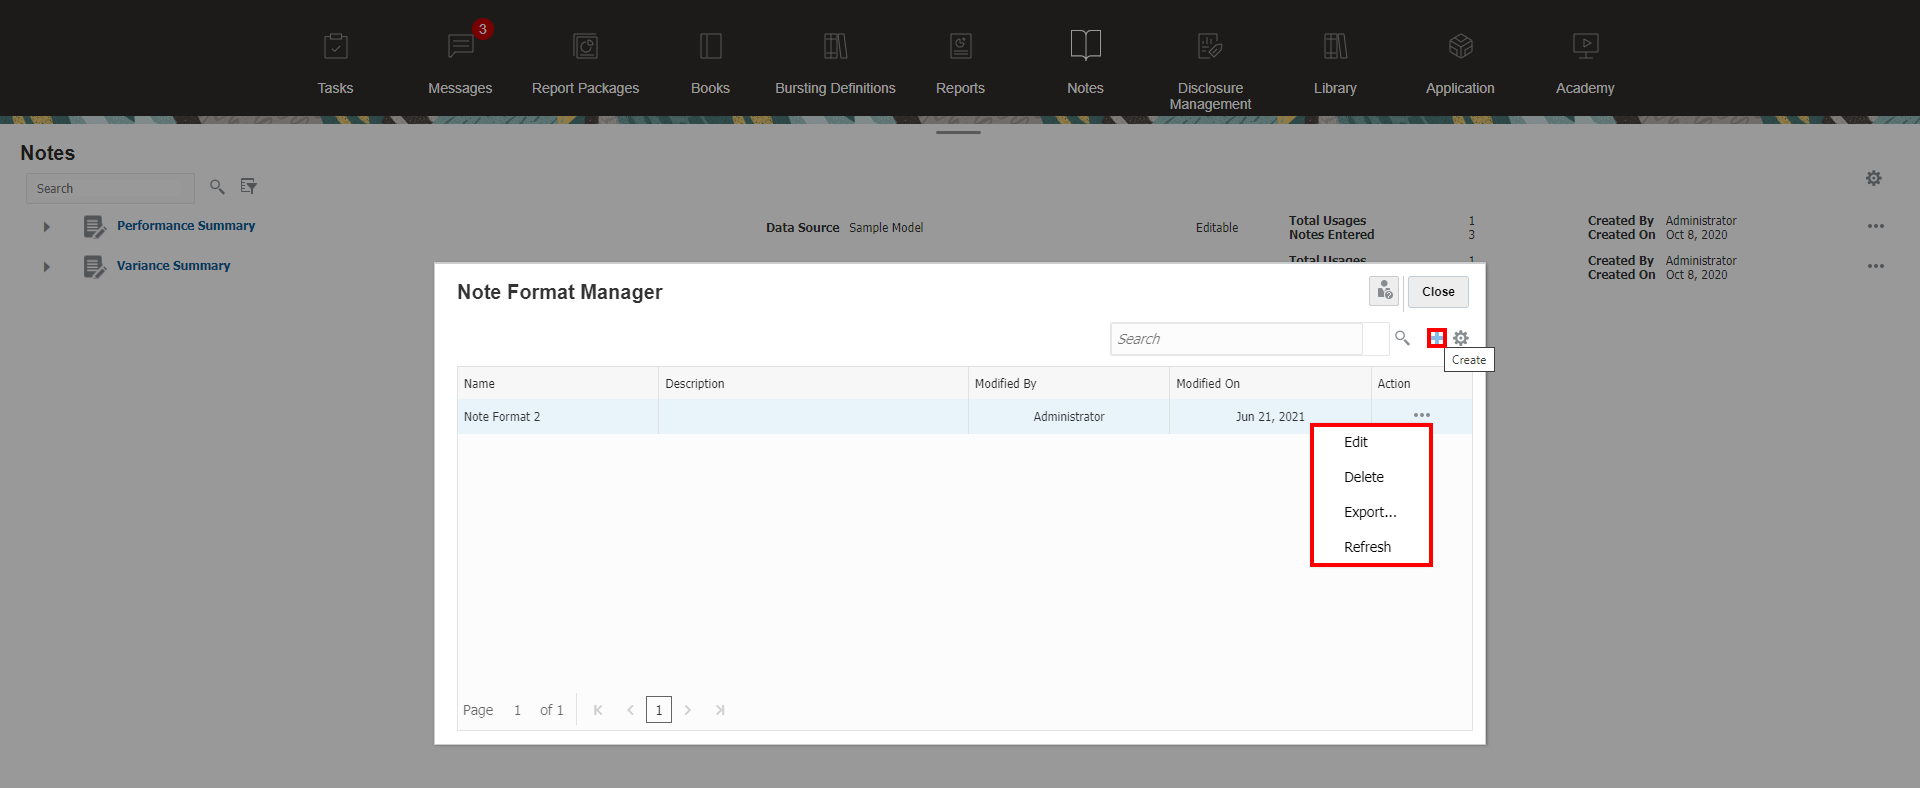
Task: Choose Delete from the action menu
Action: [x=1364, y=477]
